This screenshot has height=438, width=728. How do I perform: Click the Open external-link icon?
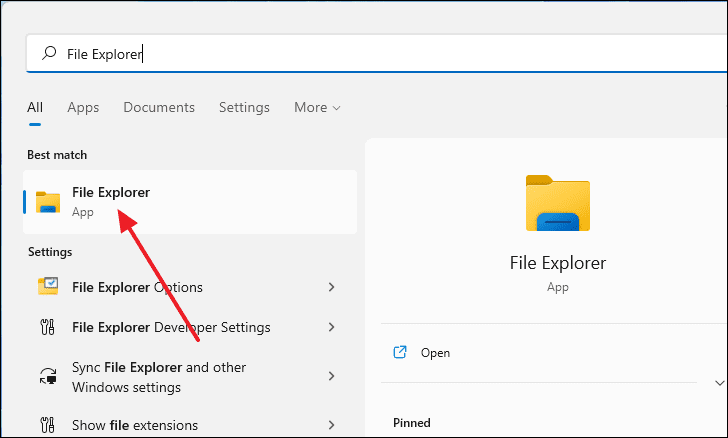coord(400,352)
